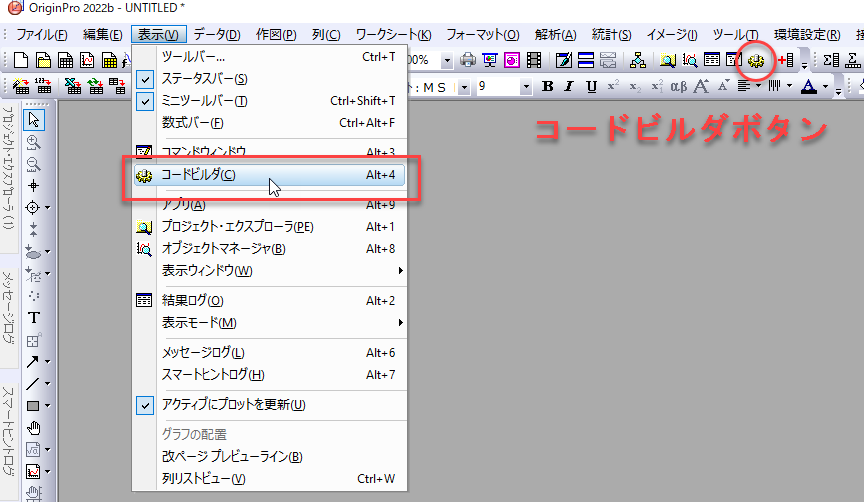Select the Pan hand tool

tap(34, 428)
